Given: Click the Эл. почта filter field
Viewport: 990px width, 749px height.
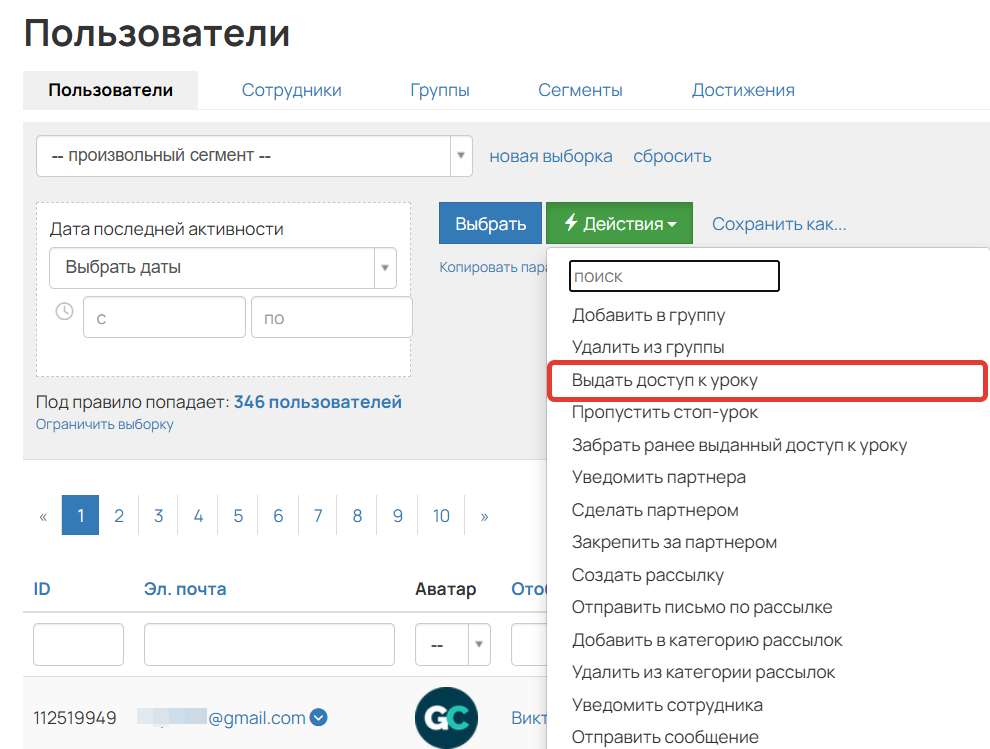Looking at the screenshot, I should 269,645.
